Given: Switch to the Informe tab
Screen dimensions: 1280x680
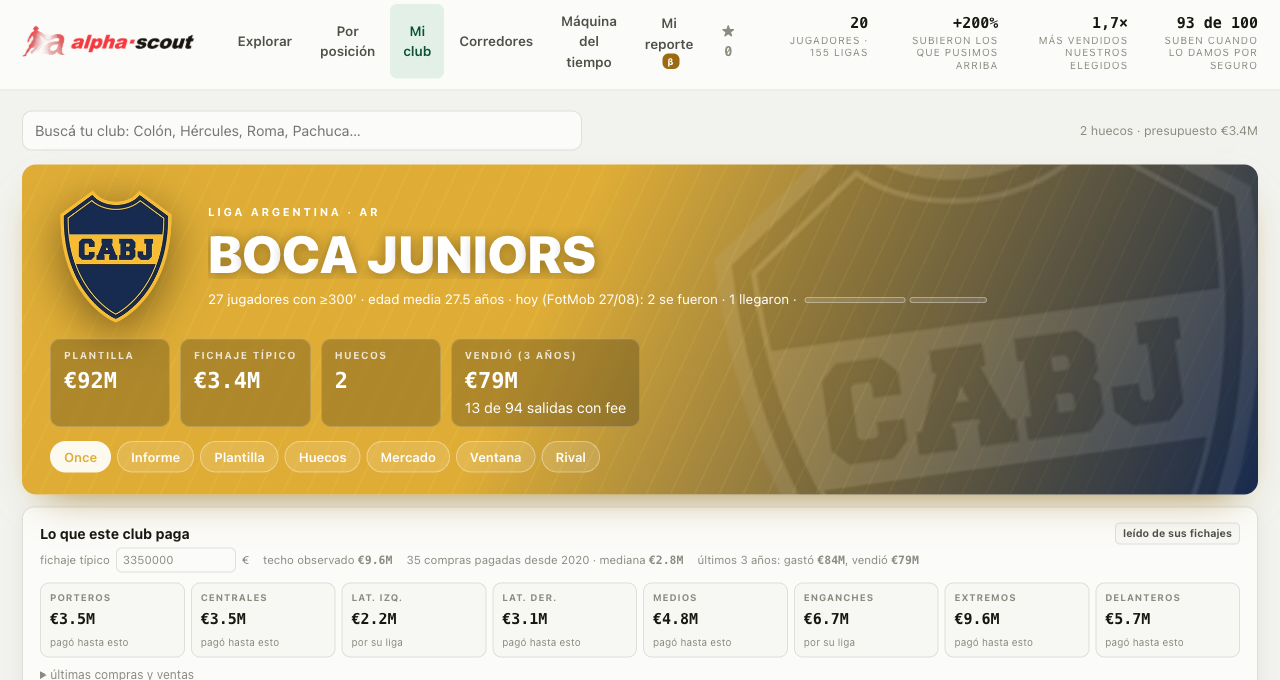Looking at the screenshot, I should click(x=155, y=457).
